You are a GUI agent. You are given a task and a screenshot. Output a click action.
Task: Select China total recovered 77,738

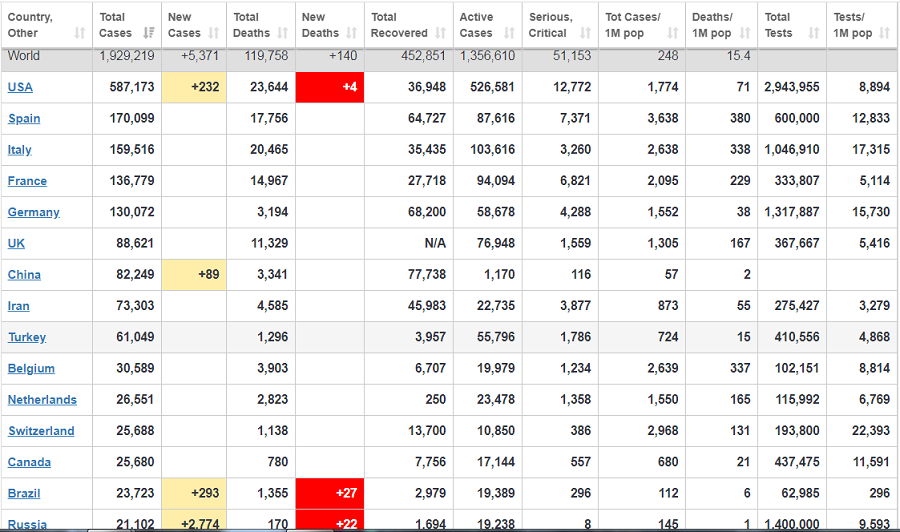click(427, 275)
